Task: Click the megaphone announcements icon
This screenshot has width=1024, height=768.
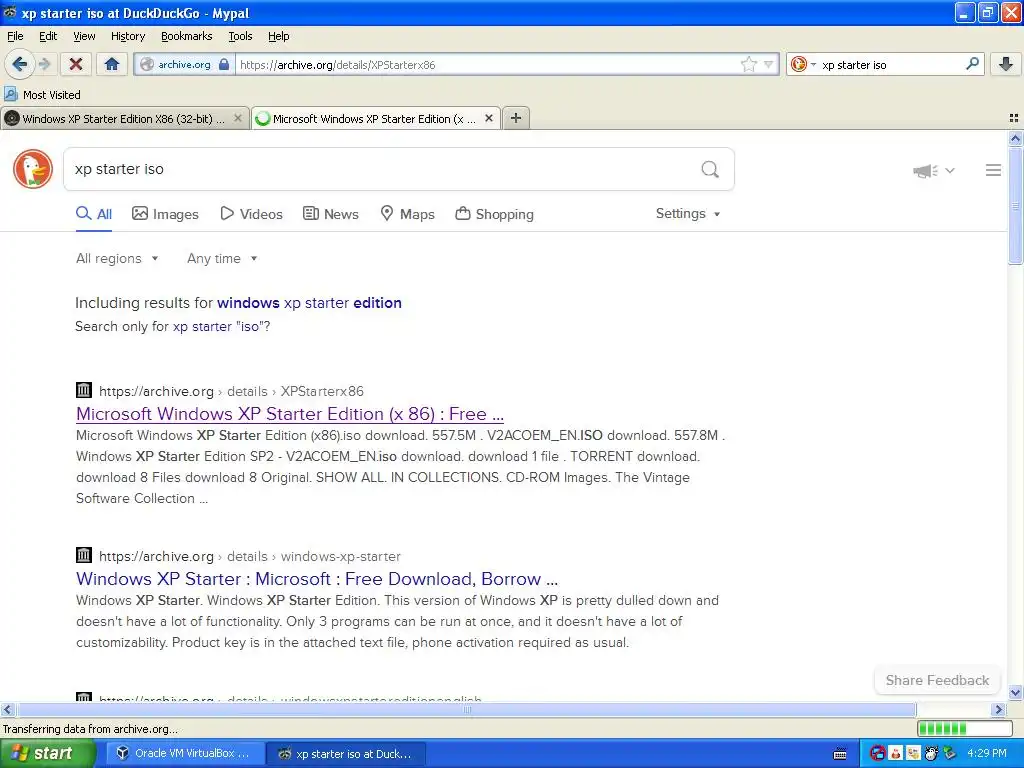Action: tap(925, 170)
